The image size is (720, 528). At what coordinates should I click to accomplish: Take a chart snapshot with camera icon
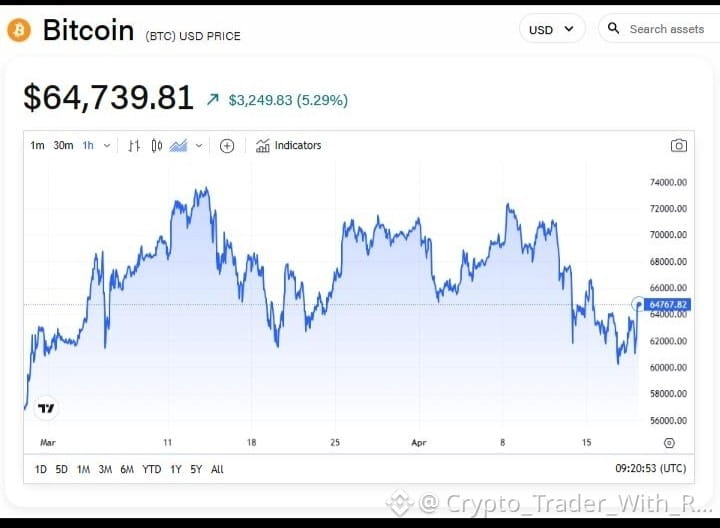(679, 146)
